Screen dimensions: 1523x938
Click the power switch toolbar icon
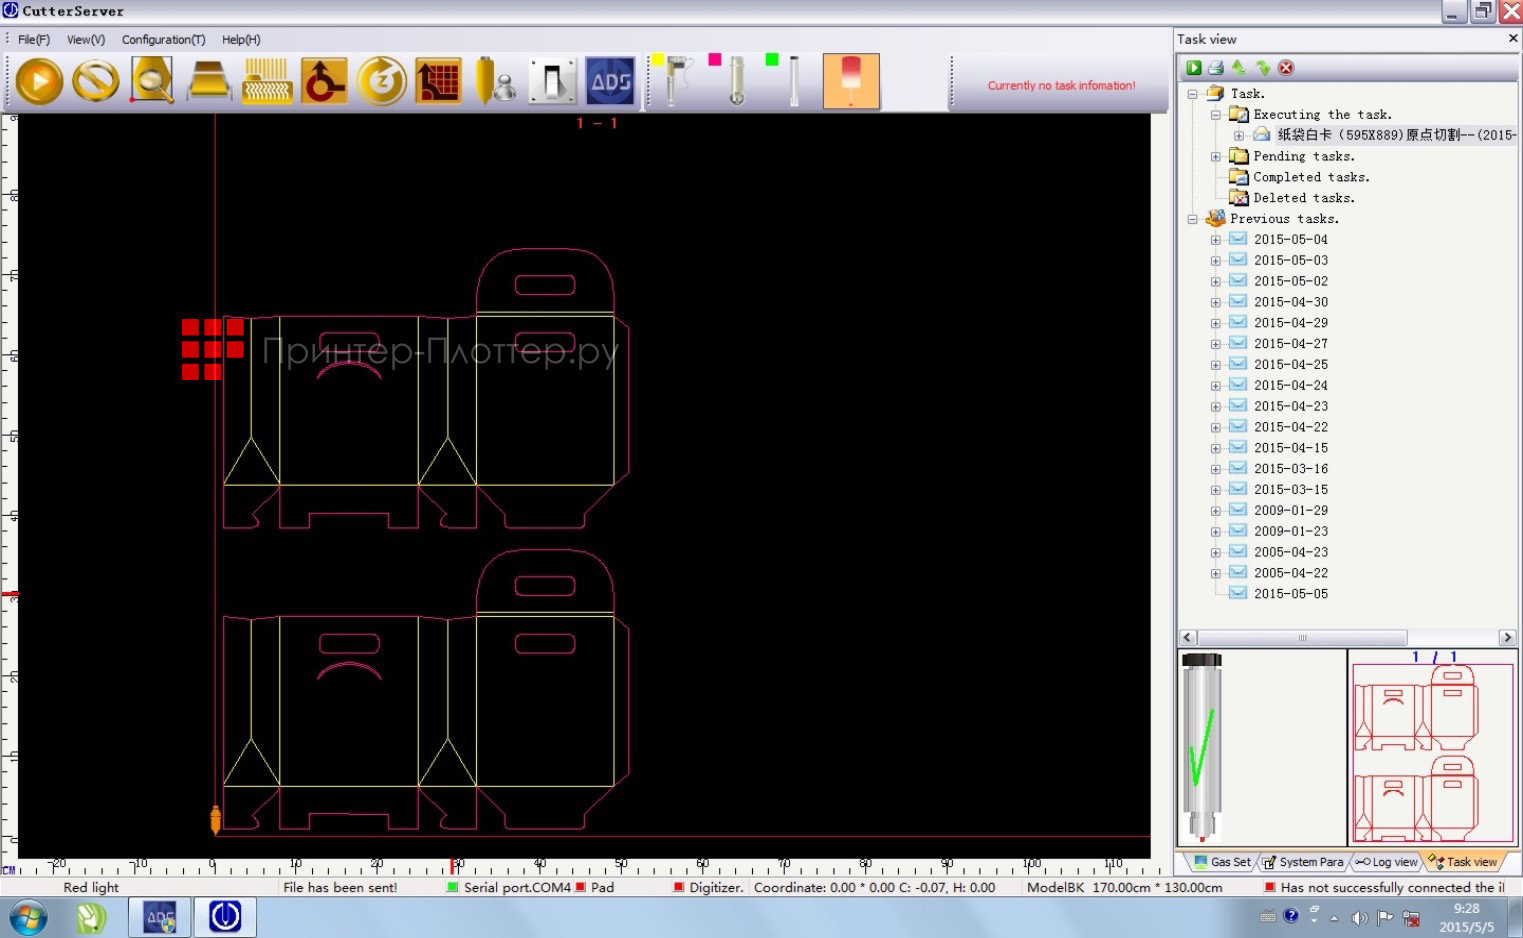(552, 80)
